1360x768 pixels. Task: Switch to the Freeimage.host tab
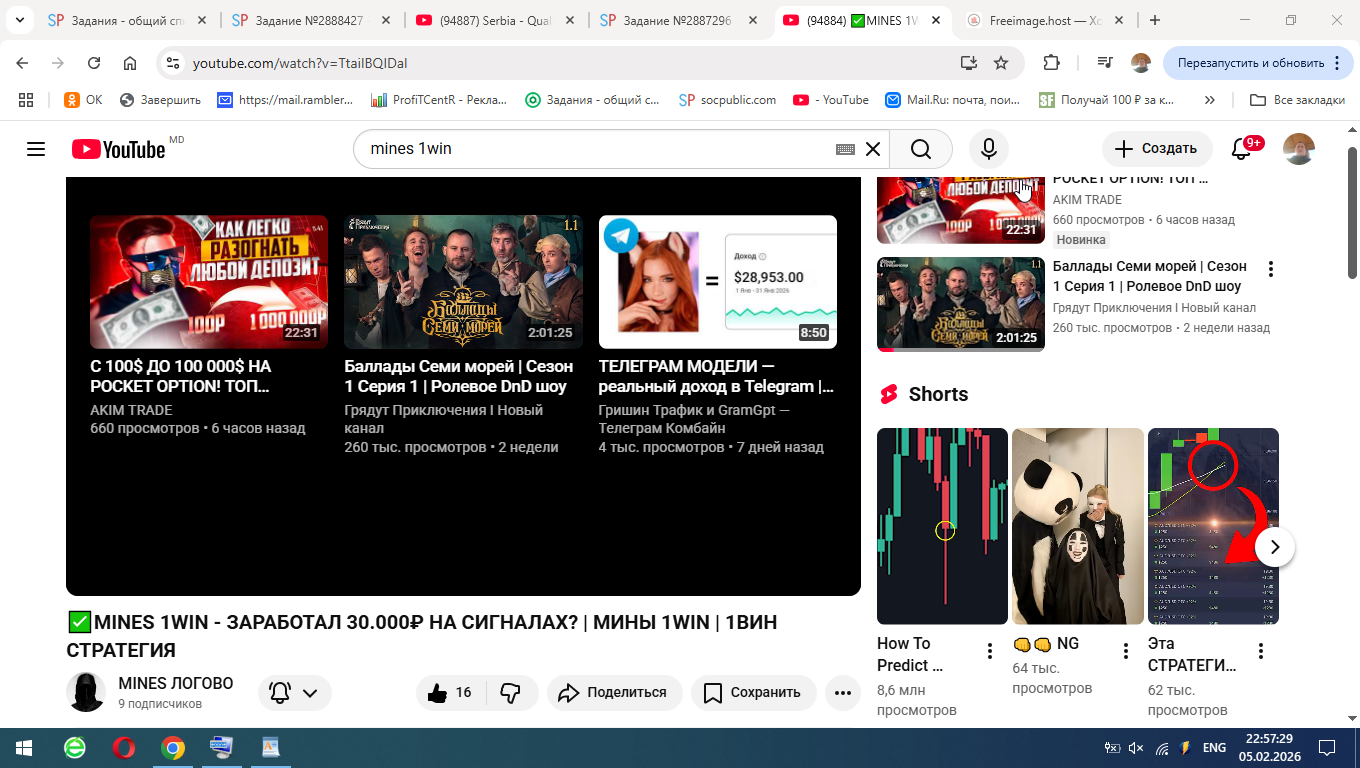click(1046, 20)
